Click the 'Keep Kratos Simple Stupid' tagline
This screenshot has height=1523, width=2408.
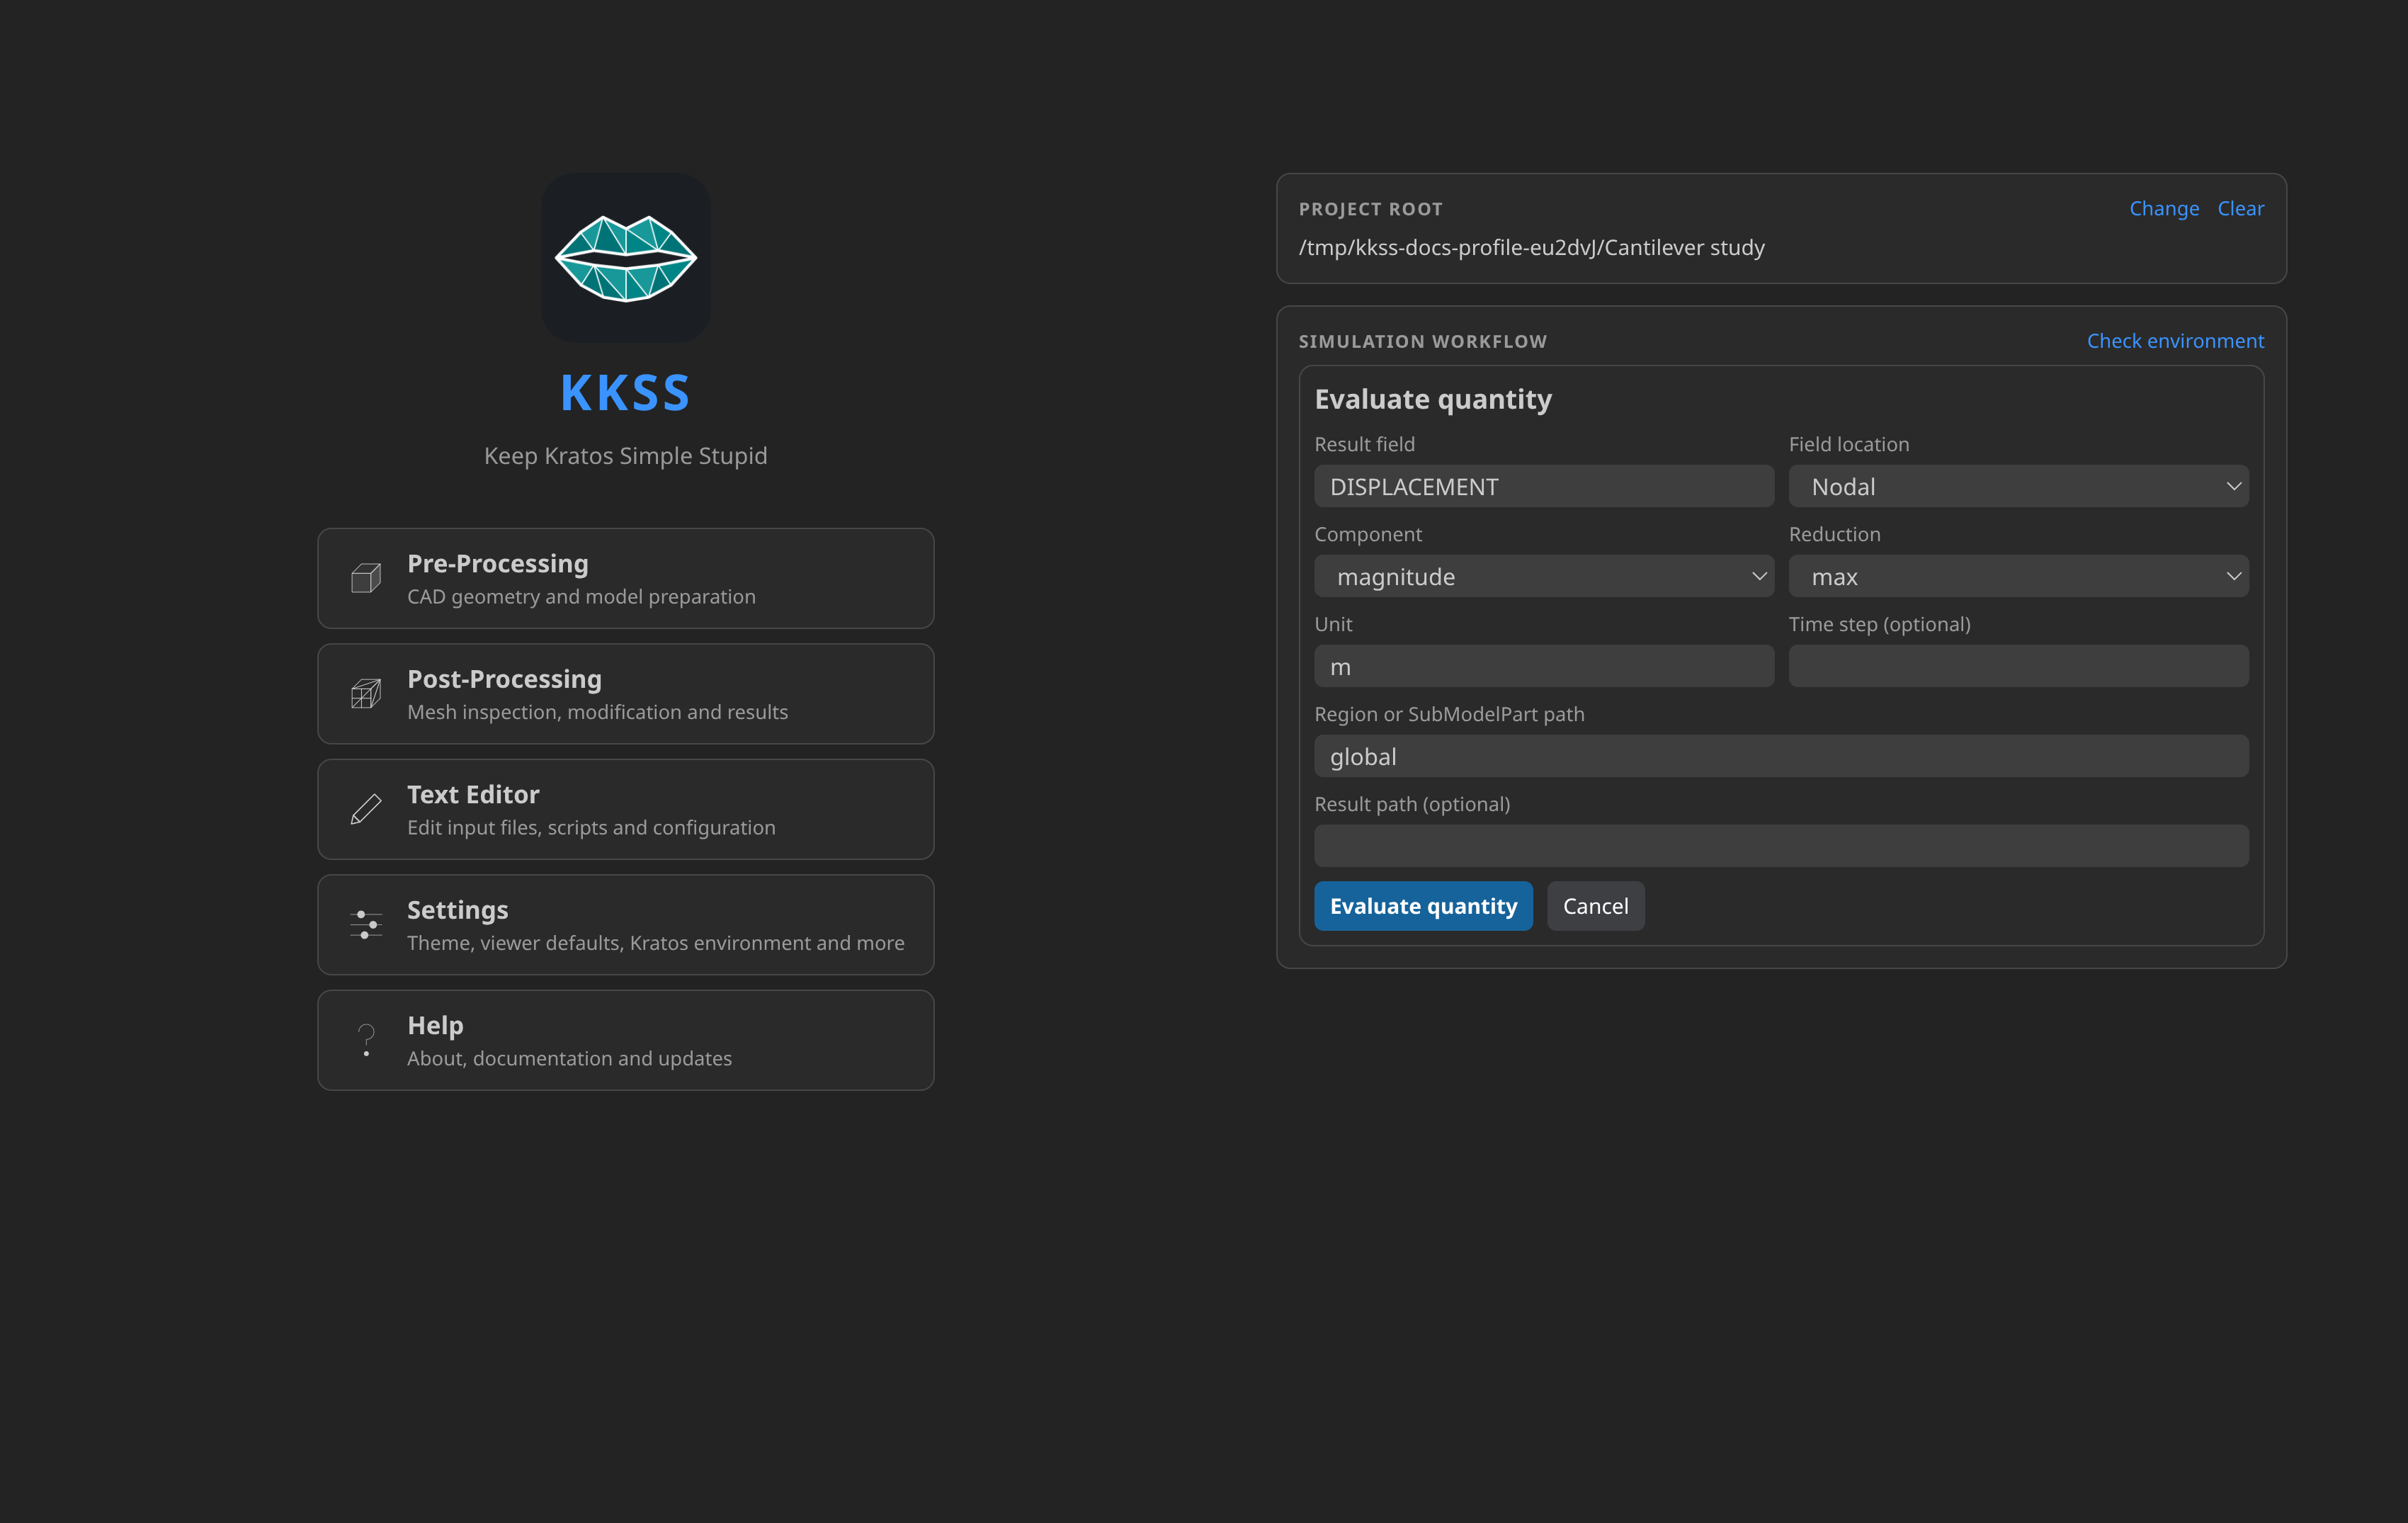pyautogui.click(x=626, y=456)
